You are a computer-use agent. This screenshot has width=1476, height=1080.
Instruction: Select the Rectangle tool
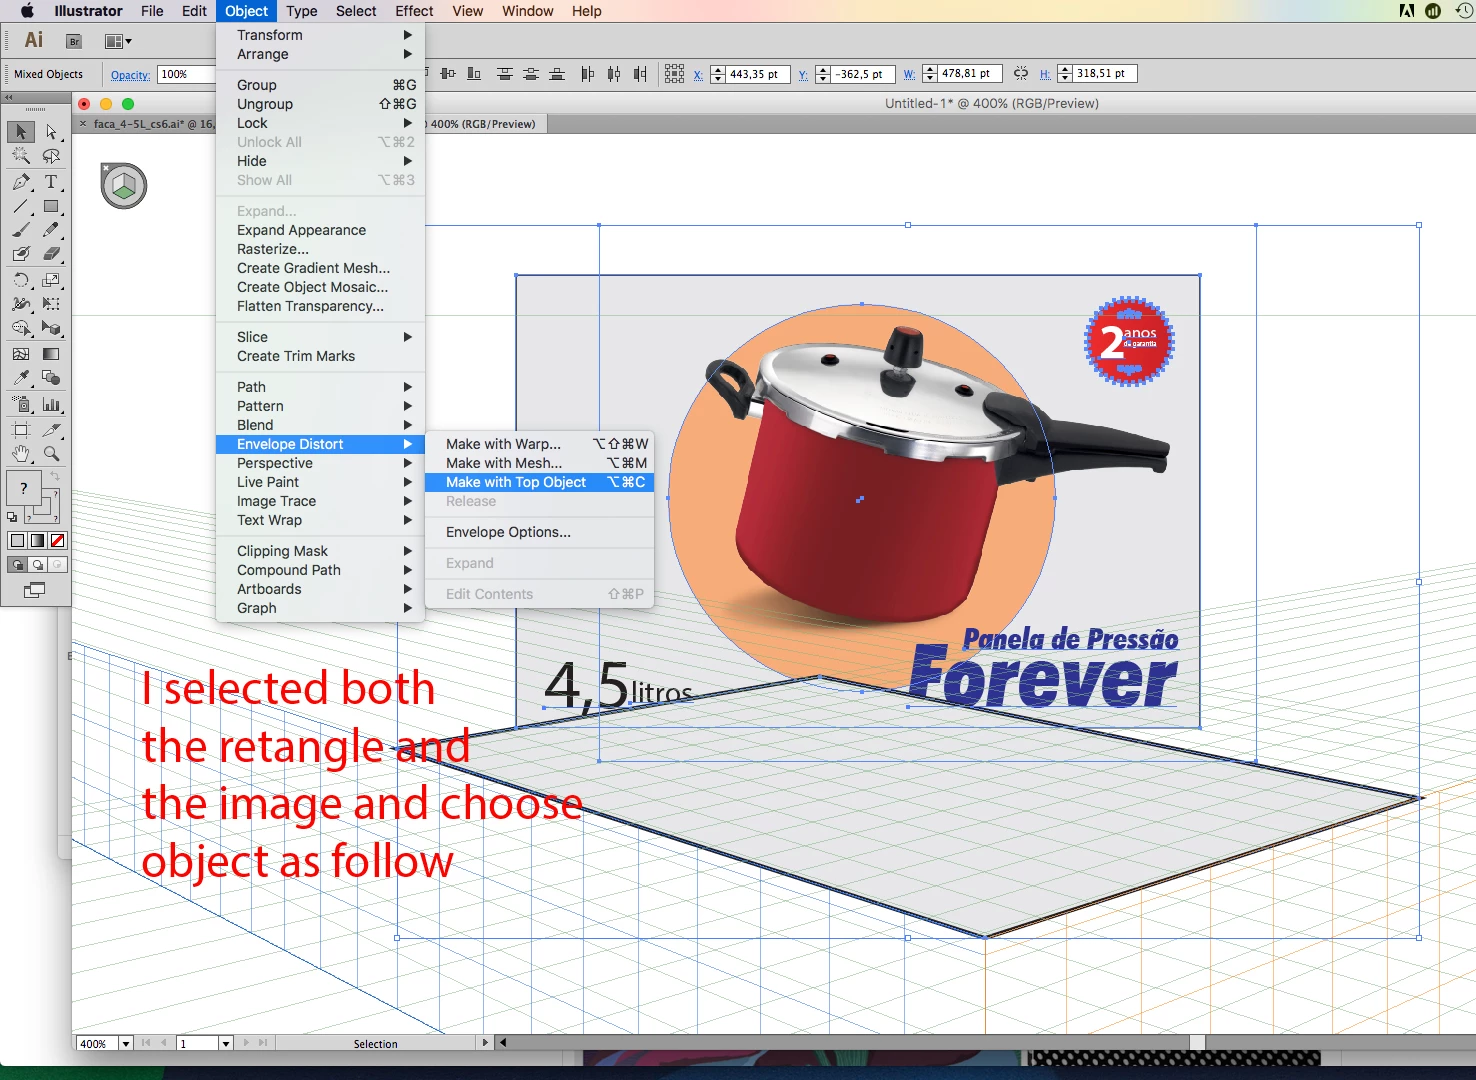(51, 206)
